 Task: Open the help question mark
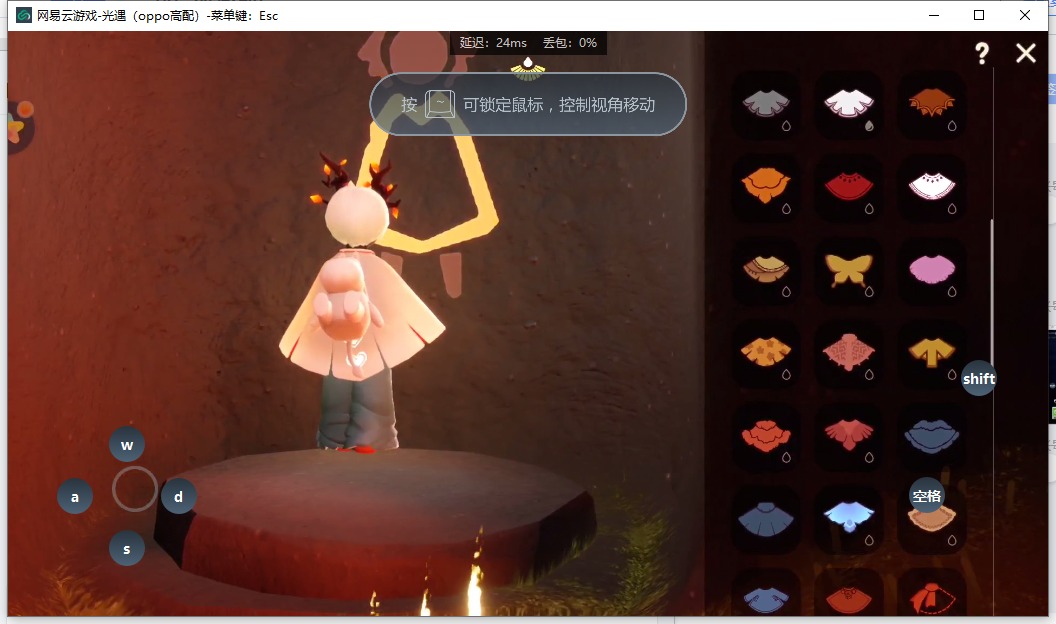pos(982,53)
